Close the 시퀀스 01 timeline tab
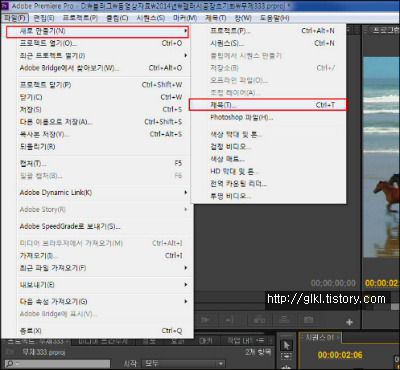The image size is (400, 370). click(338, 337)
